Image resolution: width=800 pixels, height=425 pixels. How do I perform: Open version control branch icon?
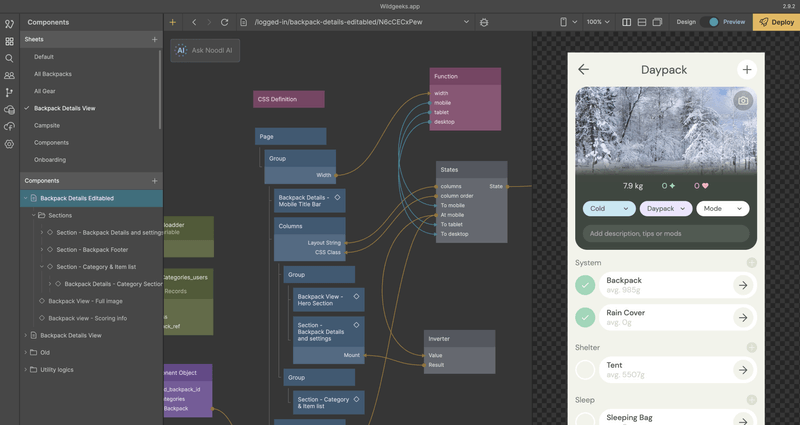pyautogui.click(x=9, y=92)
